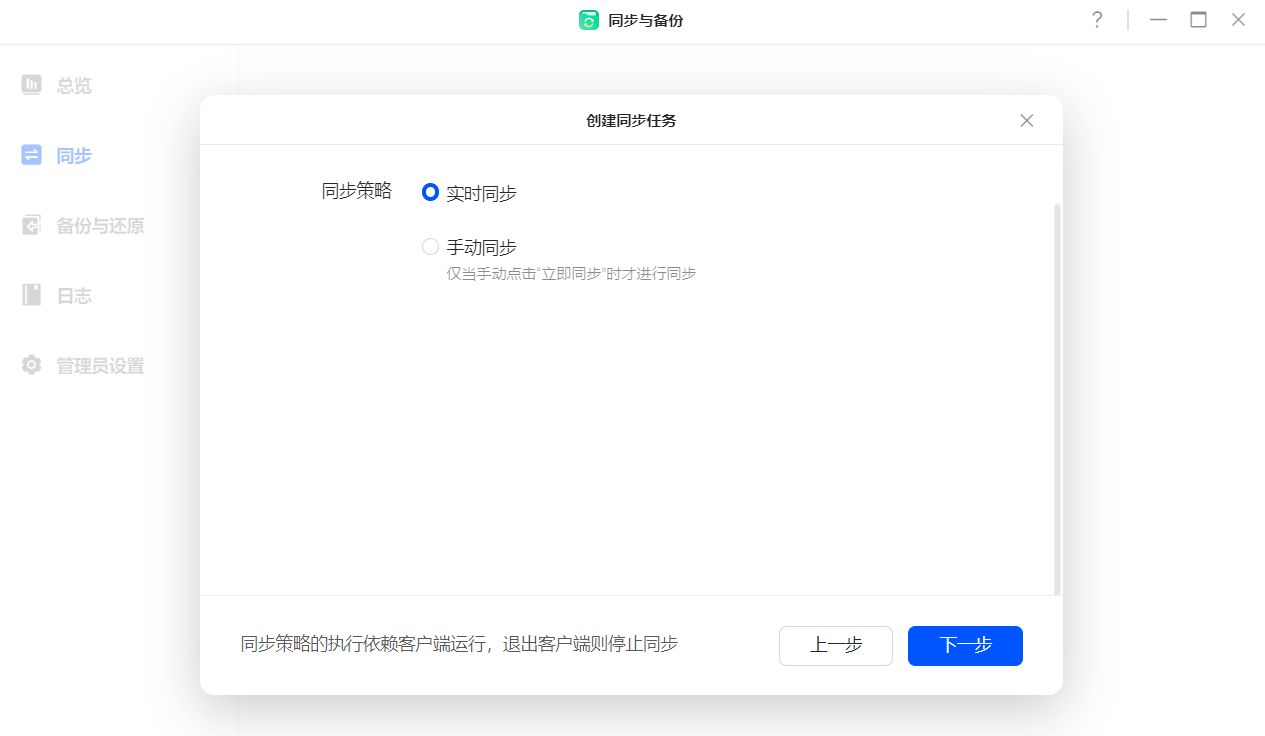Click the 同步 arrows icon in sidebar
Screen dimensions: 1265x736
(x=31, y=154)
